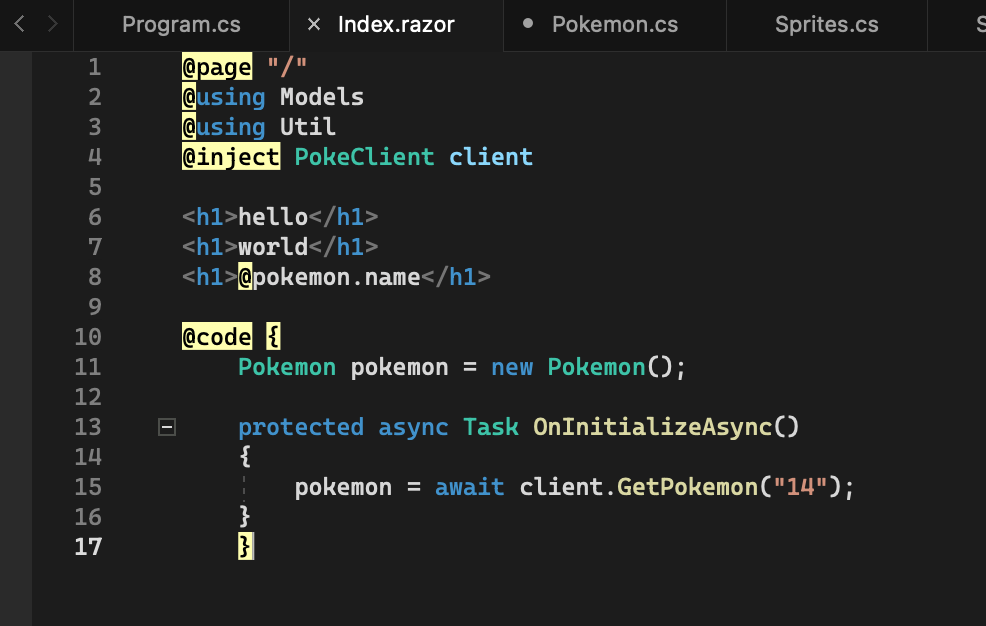Click the world heading text

pos(273,247)
